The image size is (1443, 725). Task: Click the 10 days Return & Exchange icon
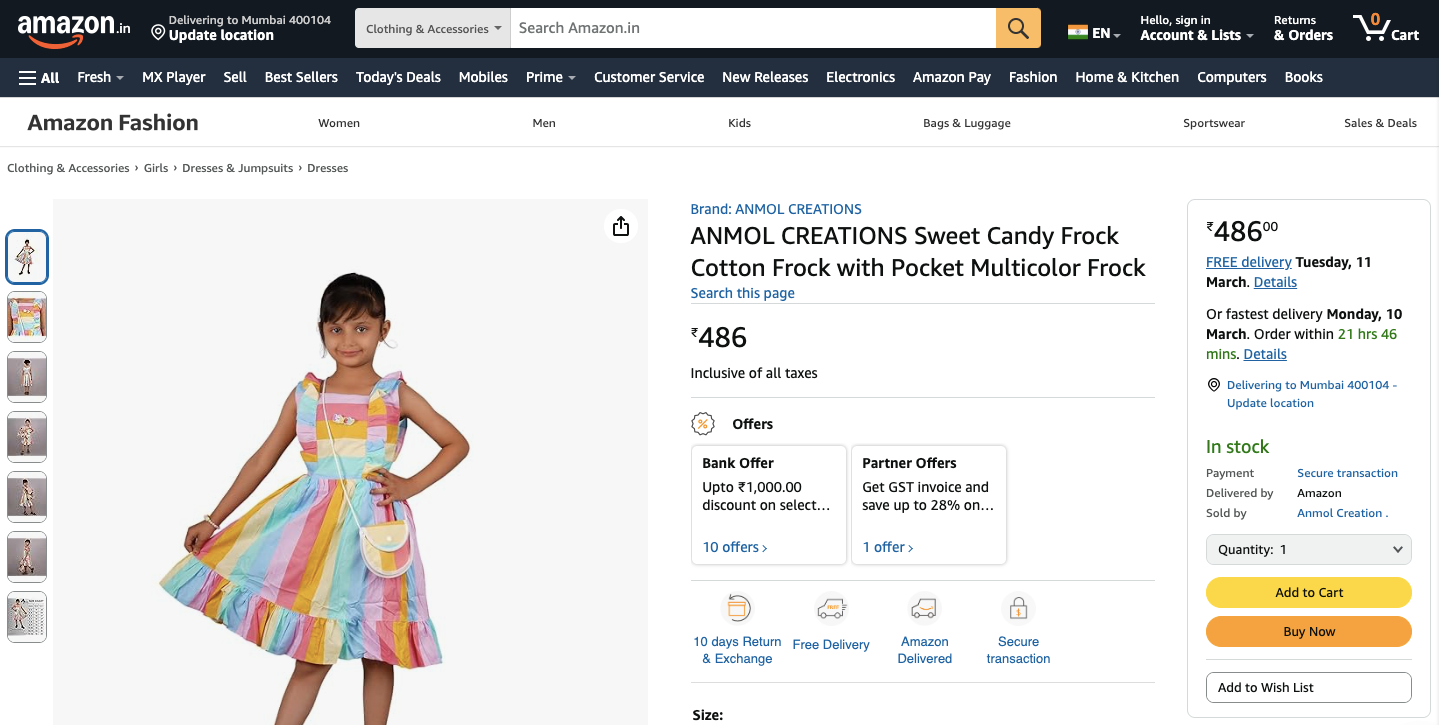tap(737, 608)
